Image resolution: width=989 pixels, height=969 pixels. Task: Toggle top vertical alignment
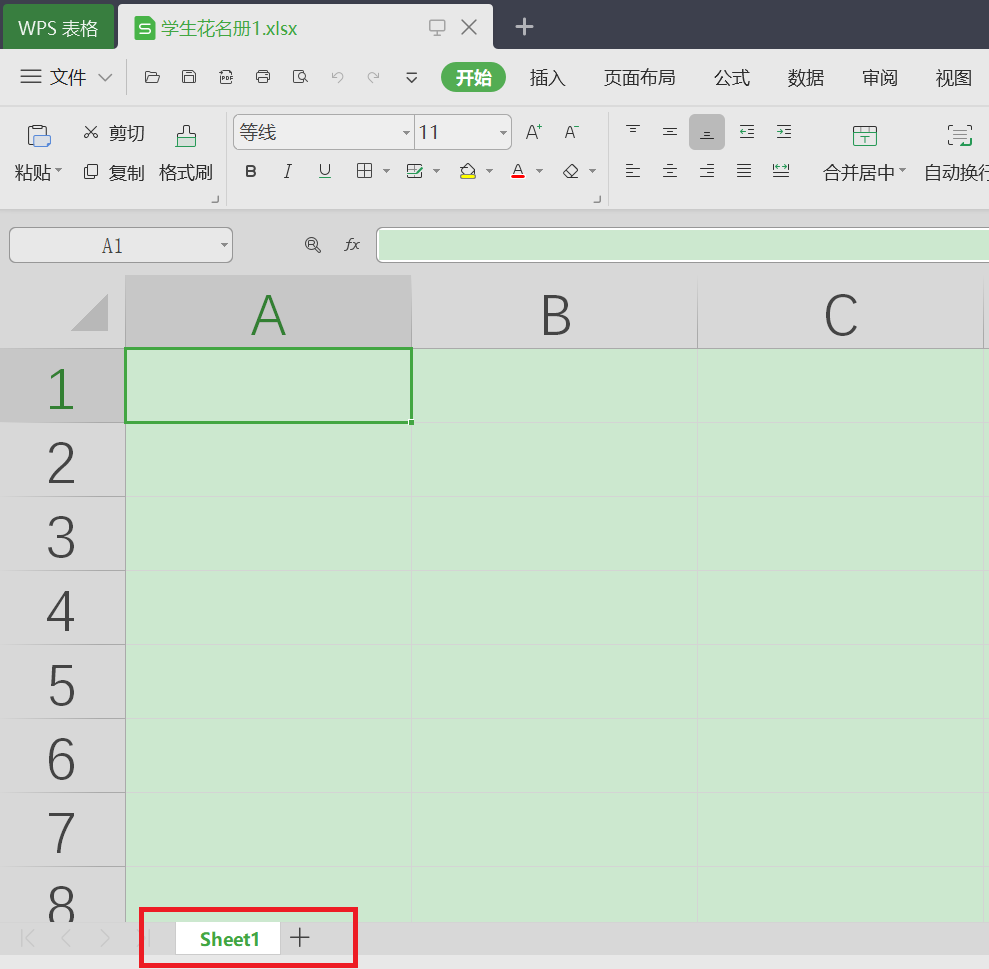click(x=633, y=131)
